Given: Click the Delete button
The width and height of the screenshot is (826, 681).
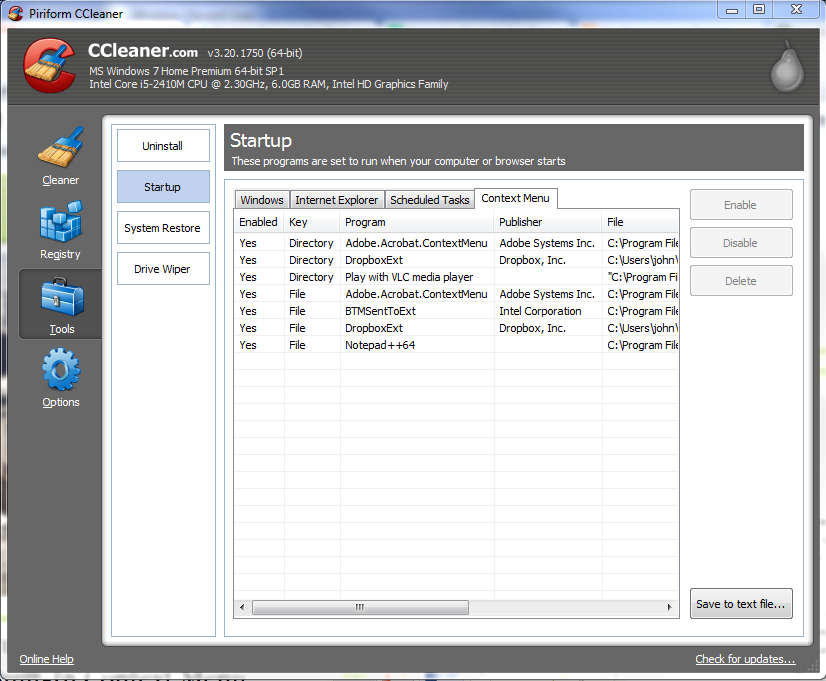Looking at the screenshot, I should pos(741,281).
